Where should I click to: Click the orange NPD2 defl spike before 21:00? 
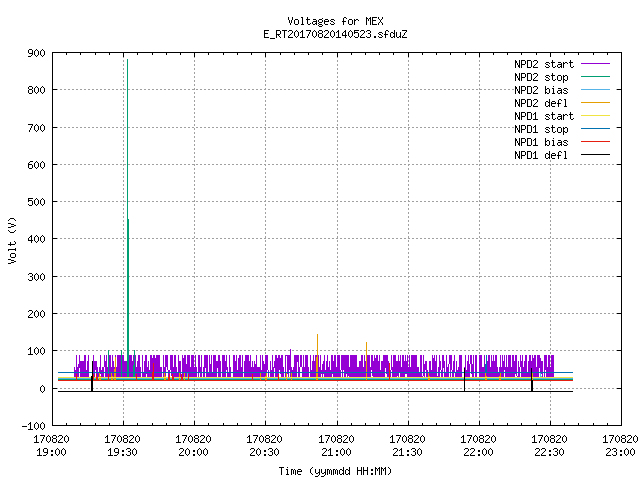click(317, 357)
